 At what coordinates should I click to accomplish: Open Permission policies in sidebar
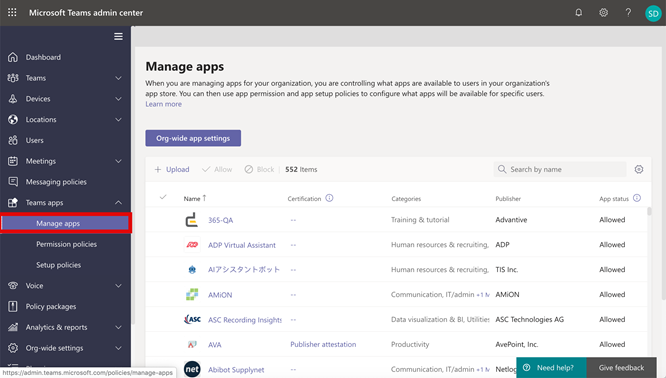(66, 244)
